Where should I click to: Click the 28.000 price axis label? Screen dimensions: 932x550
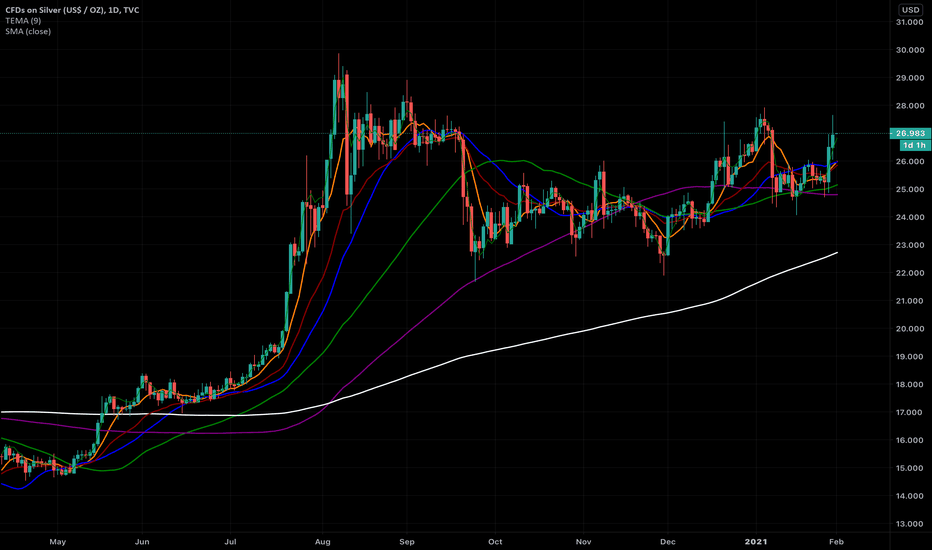(909, 106)
